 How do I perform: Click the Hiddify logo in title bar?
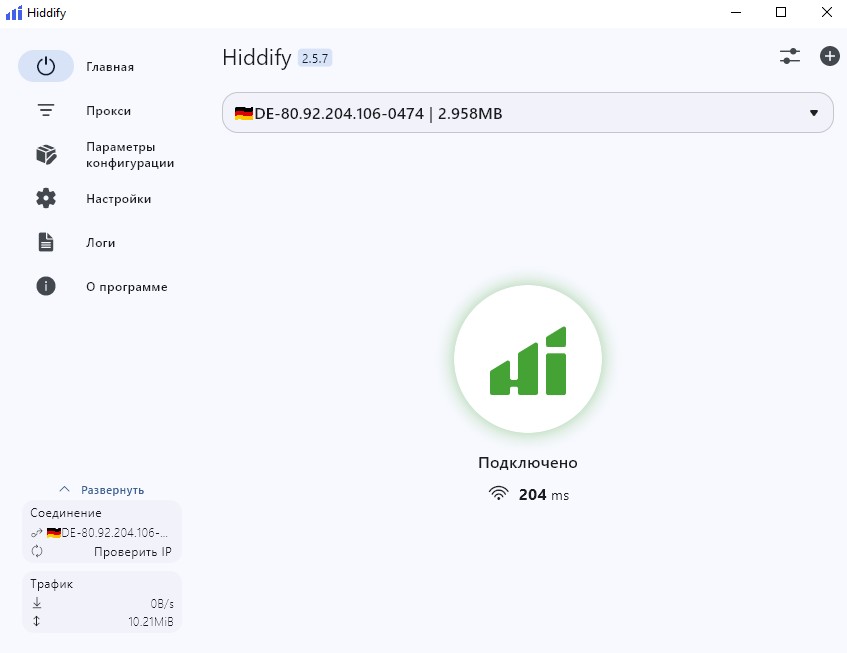tap(14, 12)
